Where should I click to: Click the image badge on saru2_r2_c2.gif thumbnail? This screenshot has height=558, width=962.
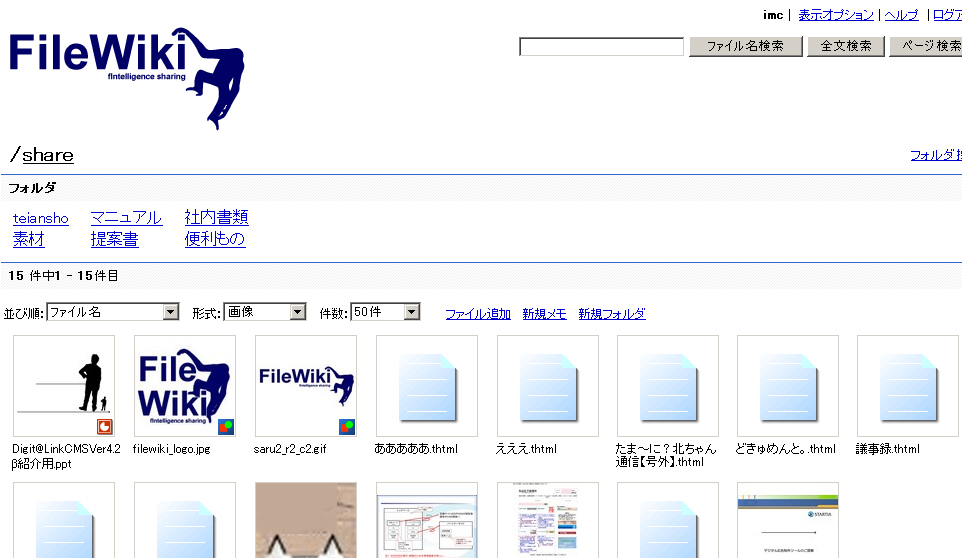point(347,426)
